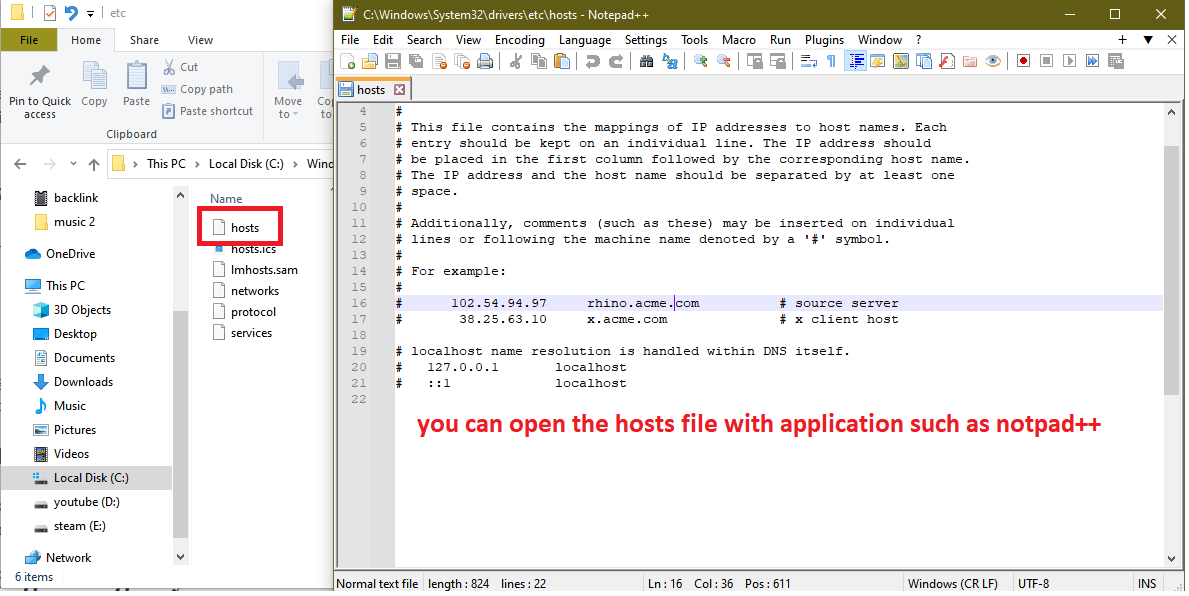Click the large Paste button in Explorer

pos(136,85)
